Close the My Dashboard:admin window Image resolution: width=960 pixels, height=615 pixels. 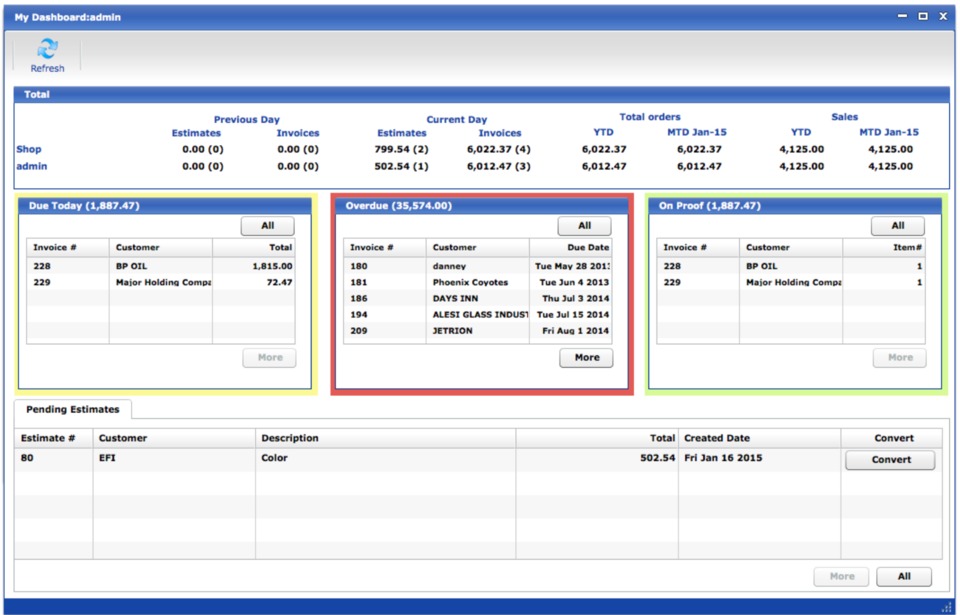pos(943,17)
